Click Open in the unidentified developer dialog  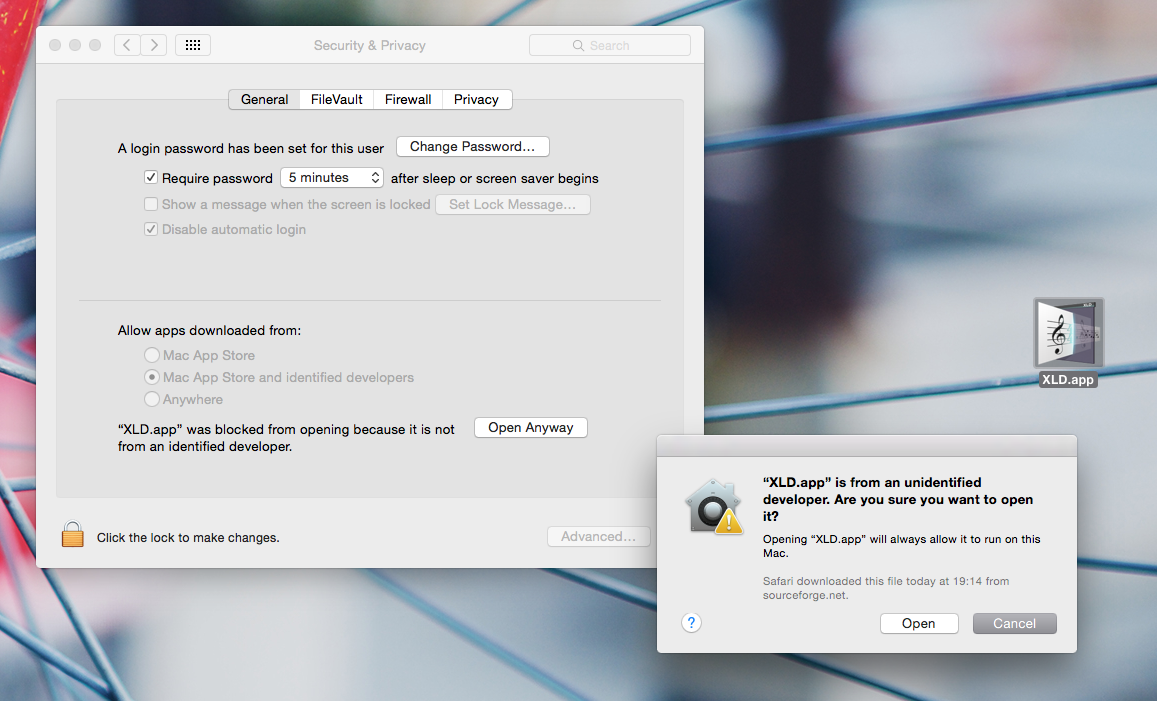[x=919, y=624]
